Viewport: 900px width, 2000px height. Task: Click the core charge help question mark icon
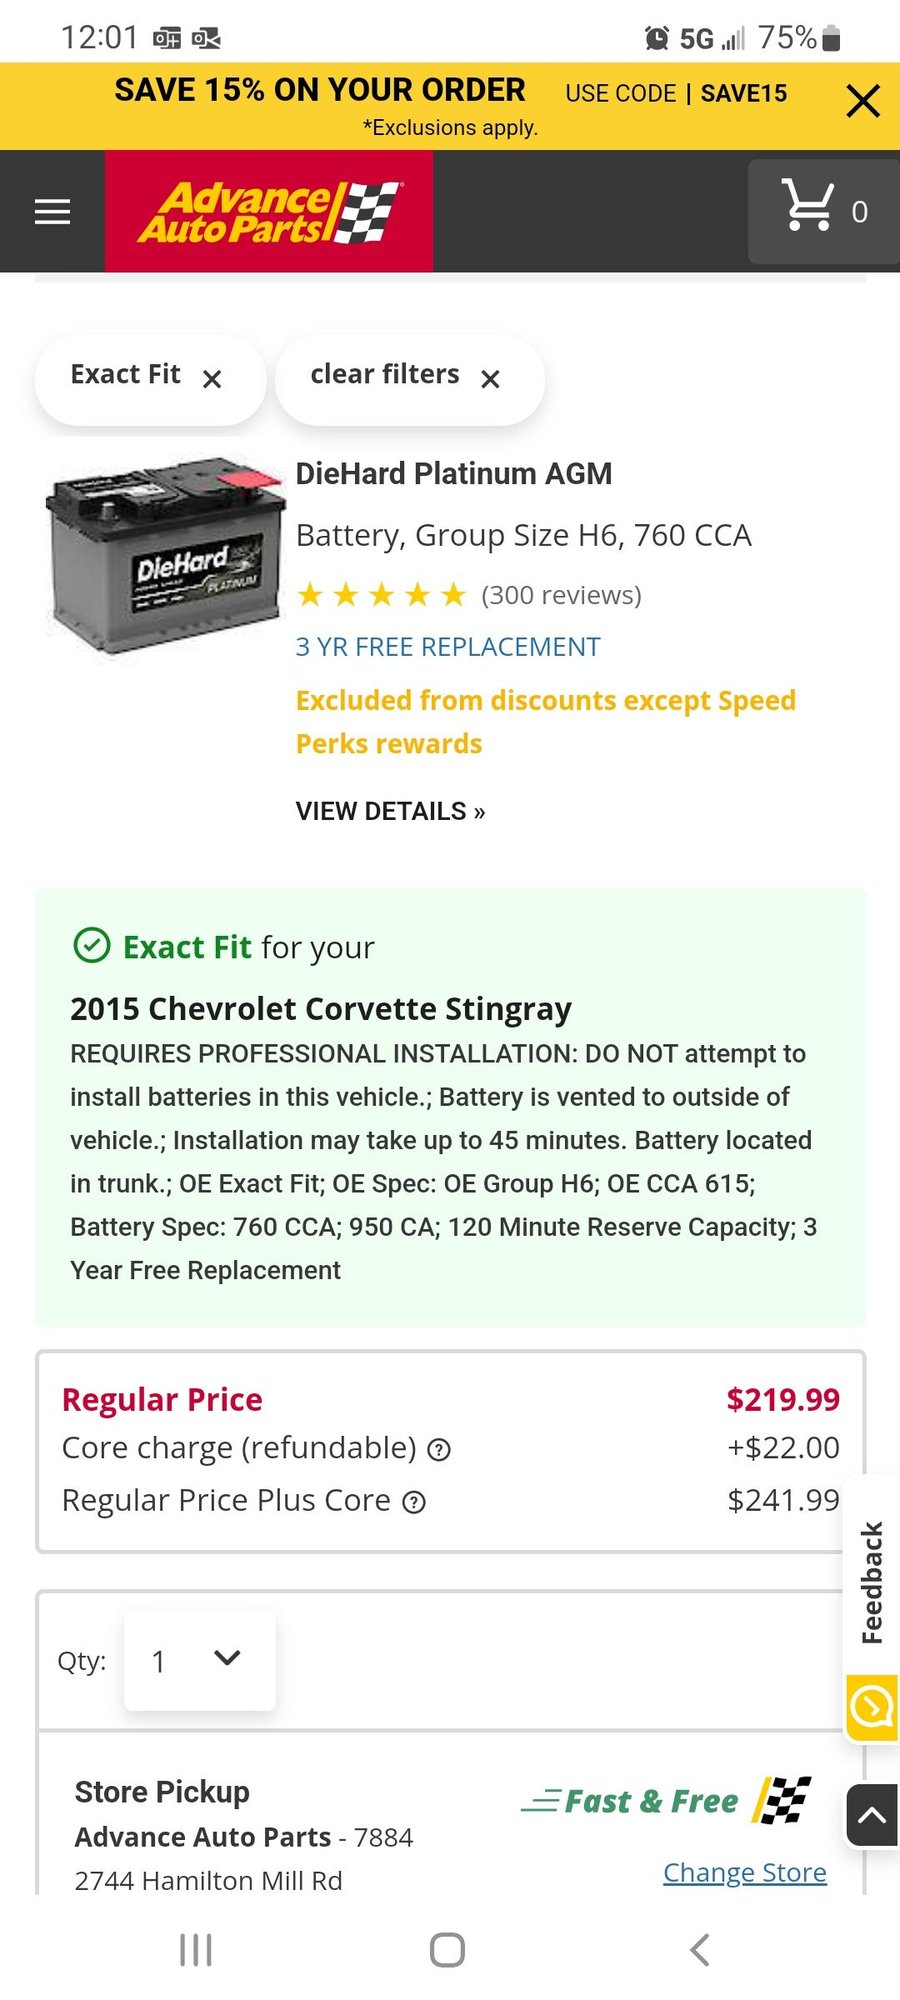[x=438, y=1449]
